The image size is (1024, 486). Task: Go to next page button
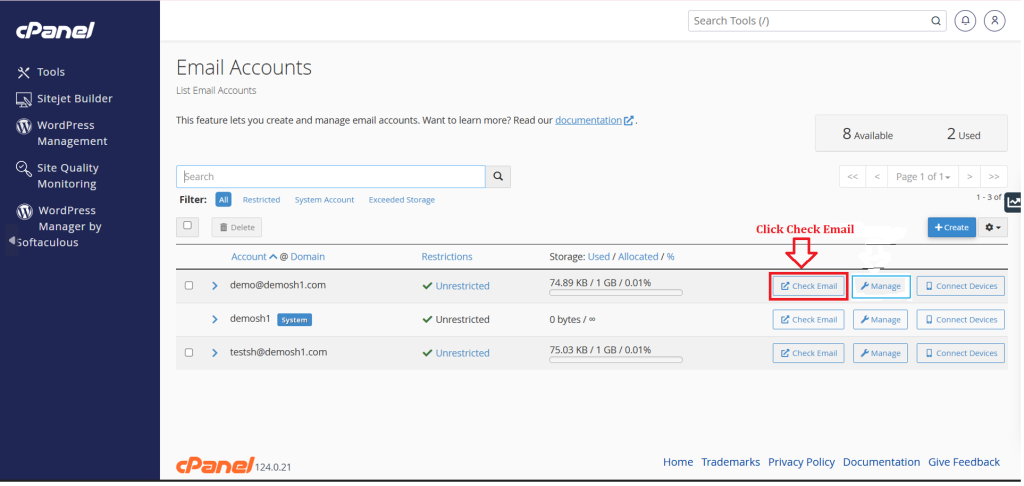click(x=970, y=176)
